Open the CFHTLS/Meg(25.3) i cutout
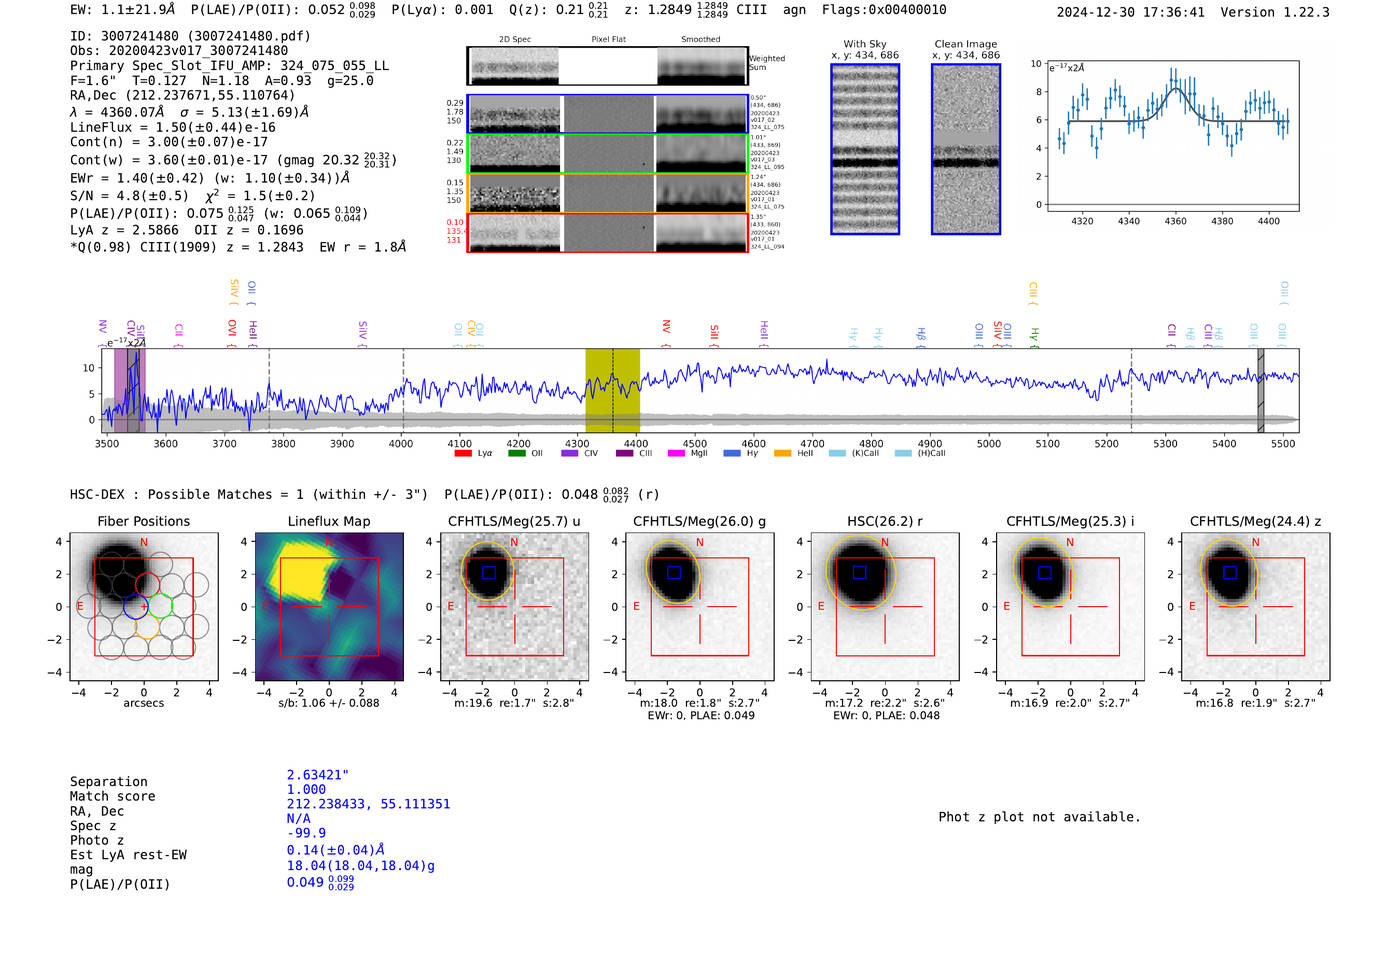Viewport: 1400px width, 953px height. tap(1070, 606)
